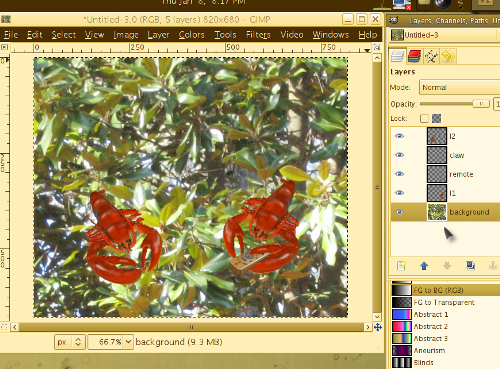Select the l2 layer thumbnail
Screen dimensions: 500x369
click(x=437, y=136)
